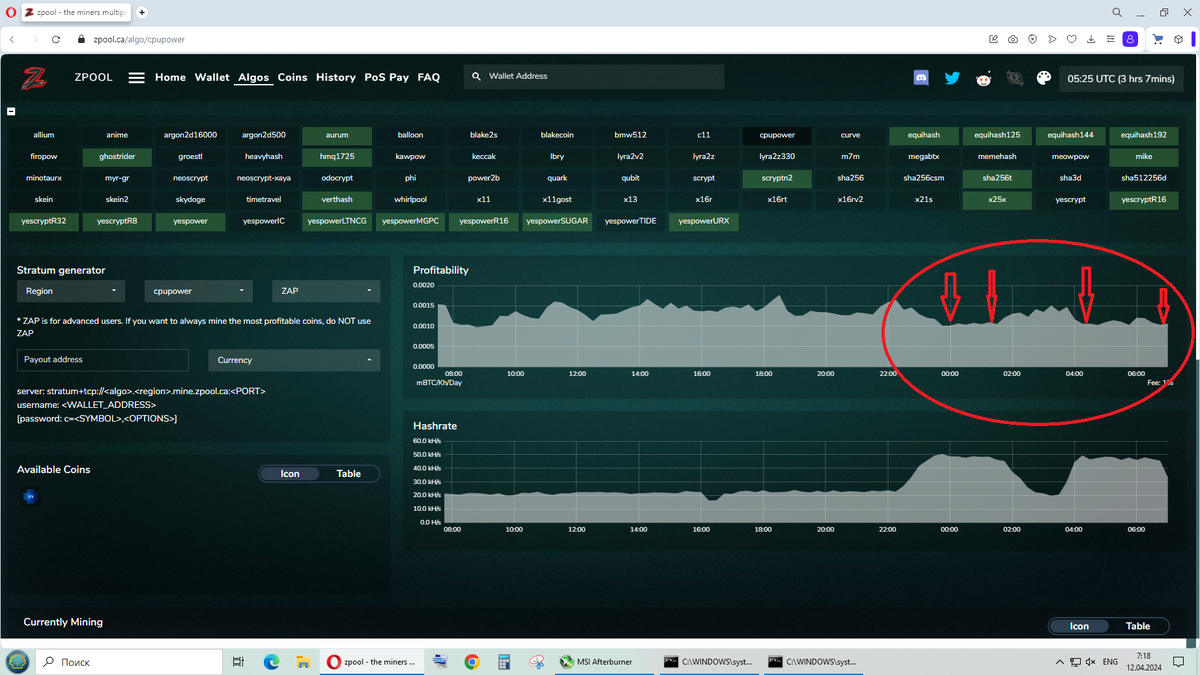Select the cpupower algorithm tile
1200x675 pixels.
coord(777,135)
